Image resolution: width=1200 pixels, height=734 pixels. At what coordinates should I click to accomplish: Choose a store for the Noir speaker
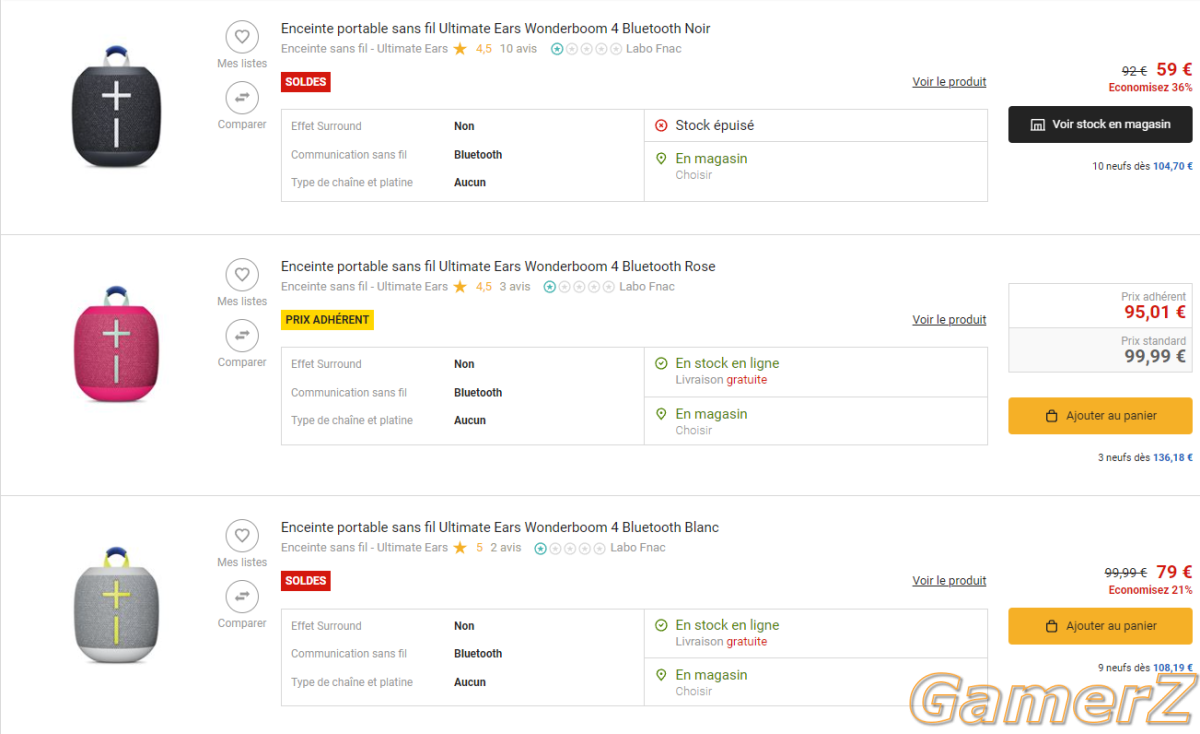pyautogui.click(x=694, y=175)
